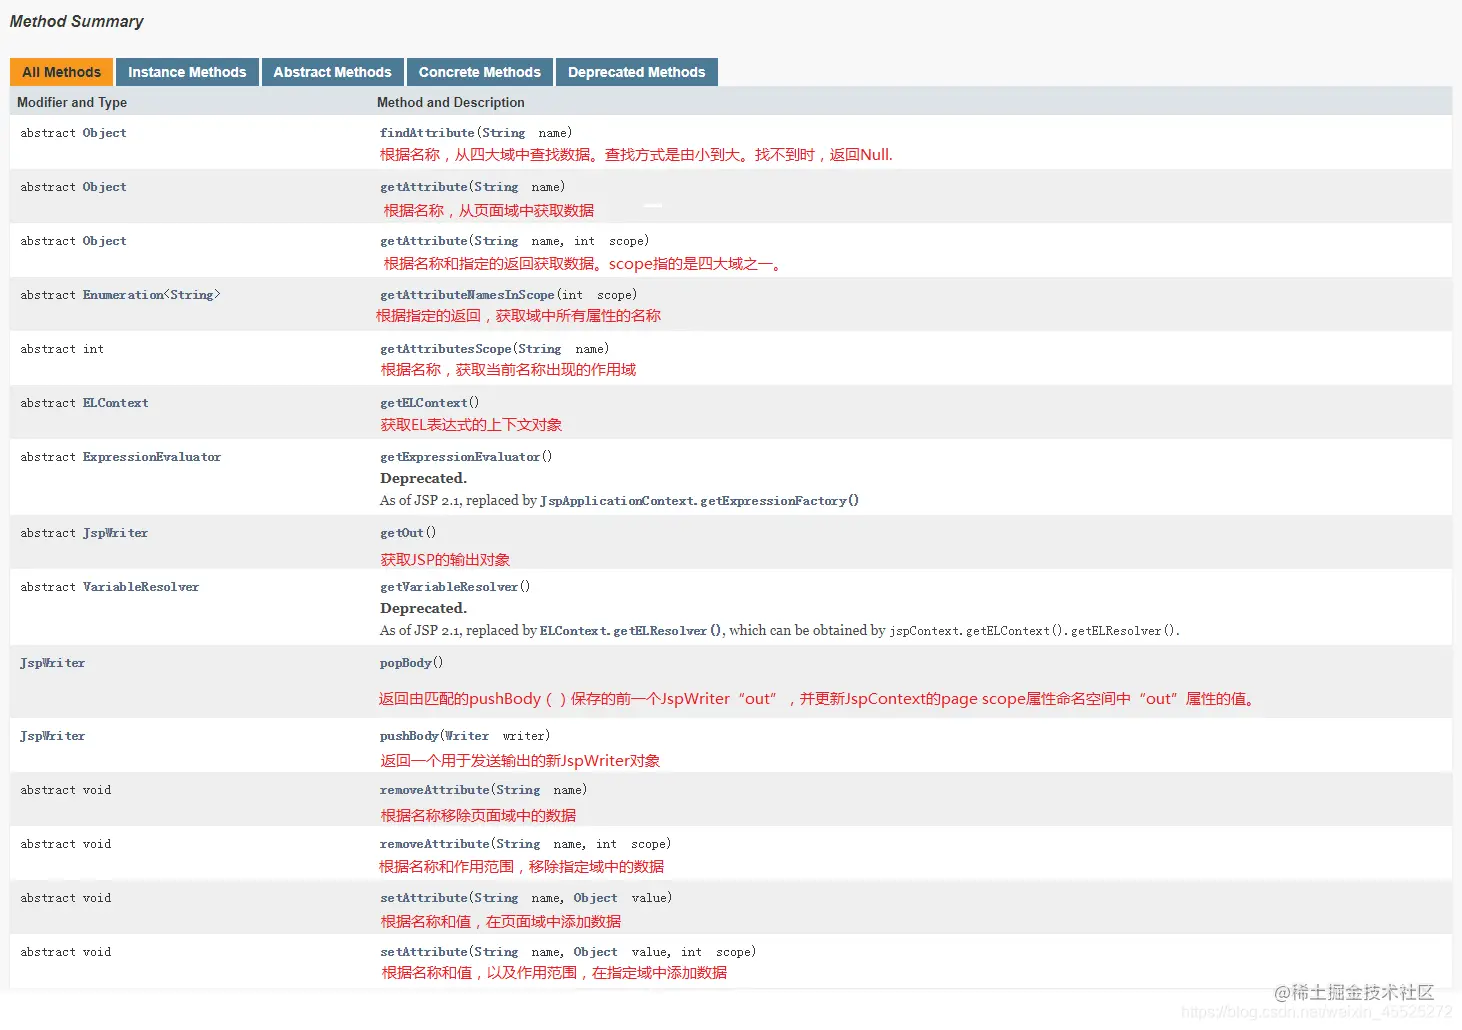Open JspApplicationContext.getExpressionFactory() link

click(x=699, y=501)
